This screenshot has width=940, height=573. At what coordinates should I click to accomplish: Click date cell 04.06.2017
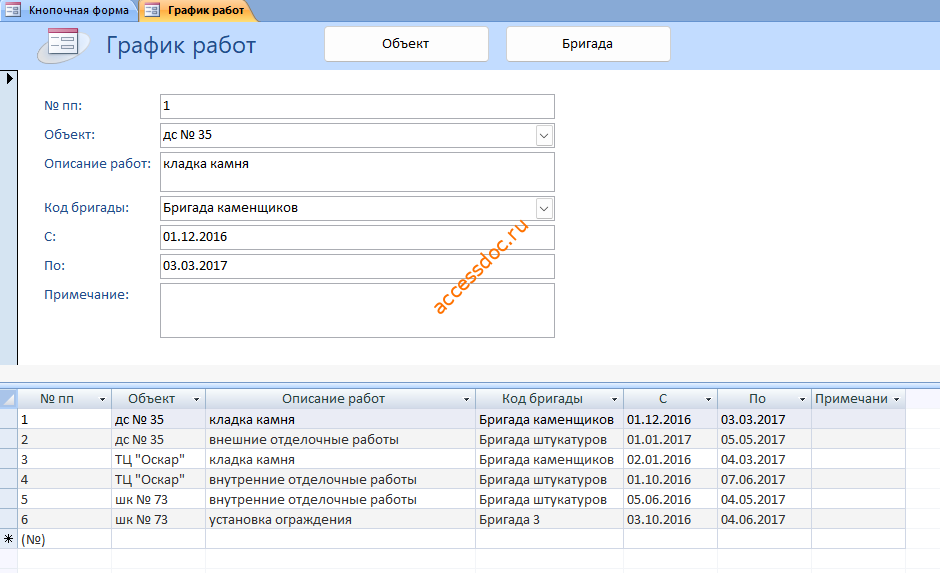pos(764,519)
